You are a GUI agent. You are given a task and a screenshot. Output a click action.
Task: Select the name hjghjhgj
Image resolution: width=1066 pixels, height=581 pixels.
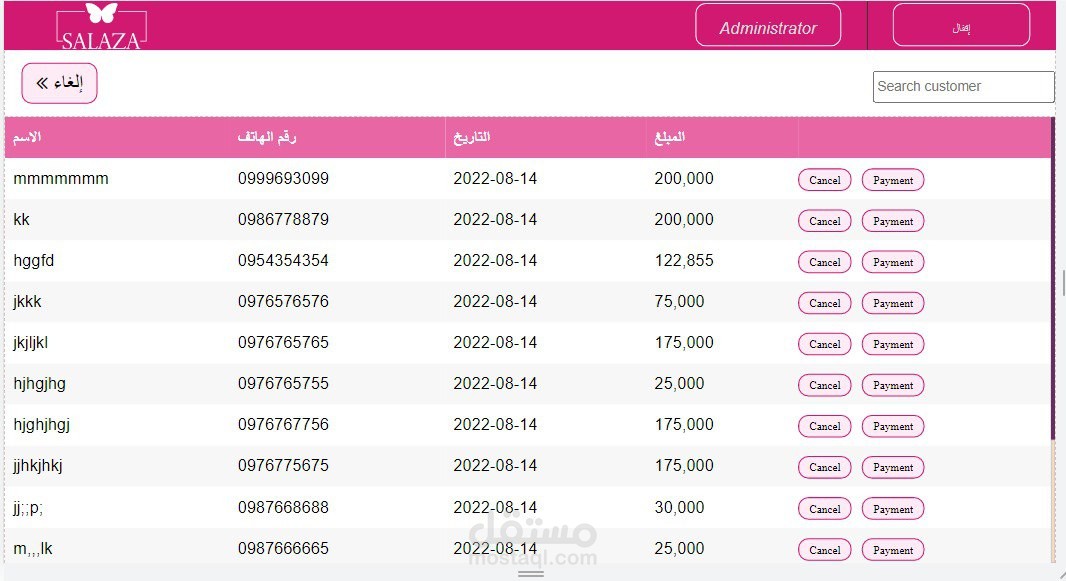point(41,425)
